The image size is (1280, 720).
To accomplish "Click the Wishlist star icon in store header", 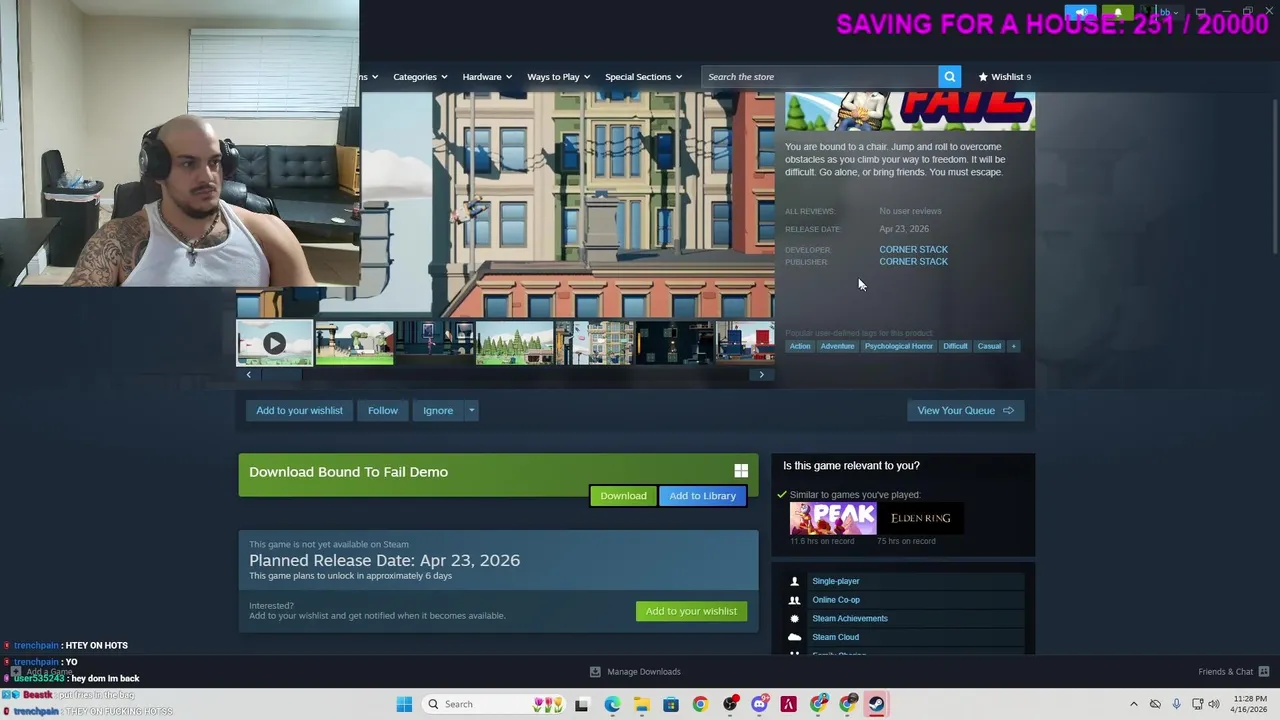I will (983, 77).
